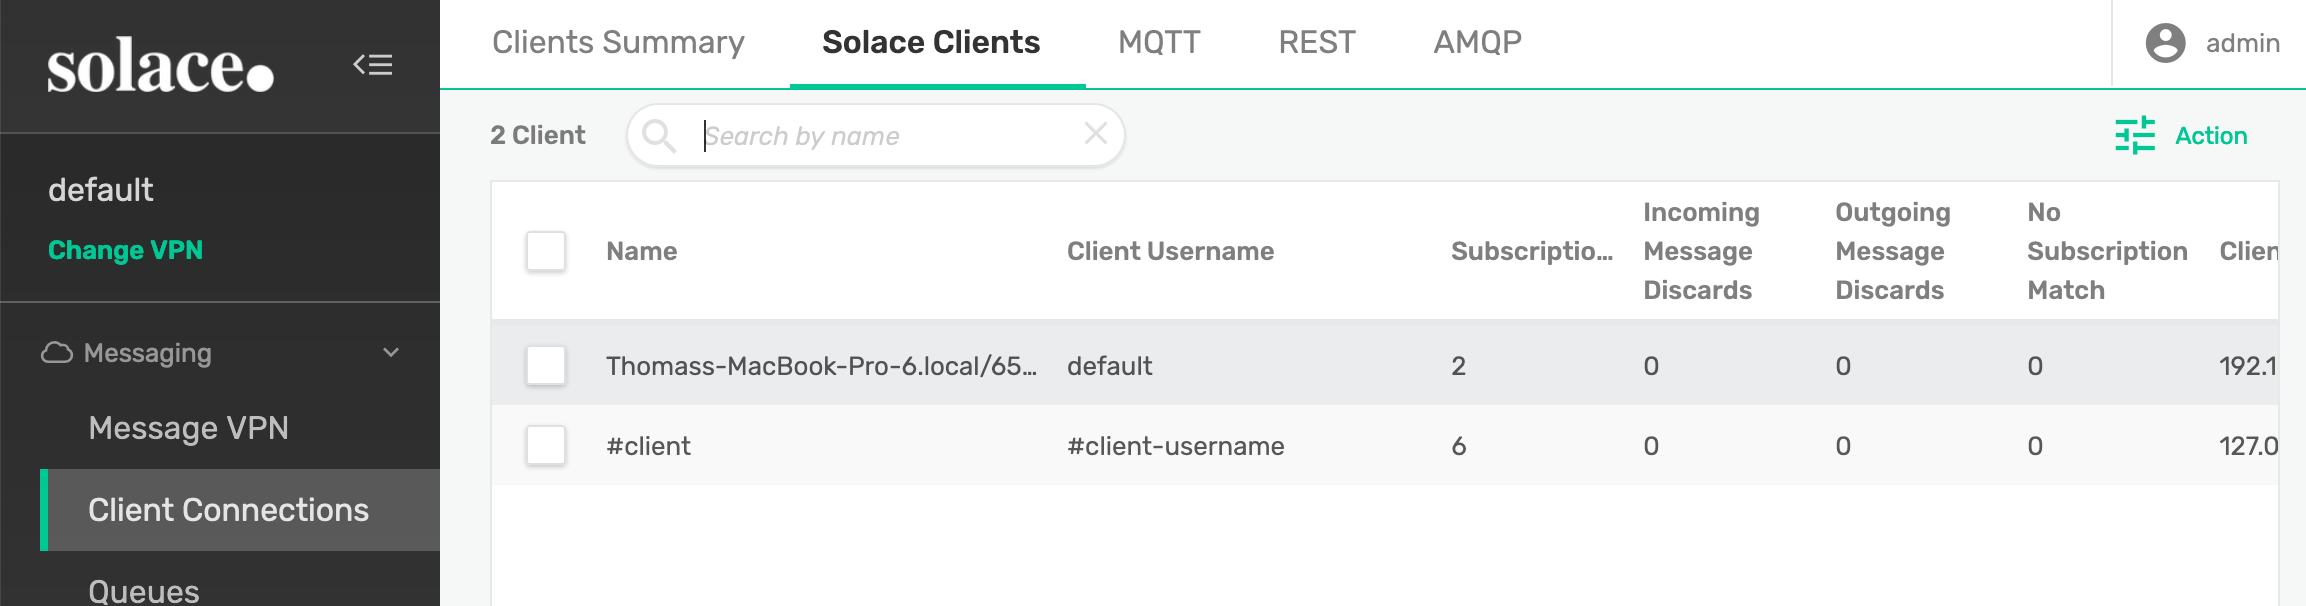
Task: Open Message VPN in sidebar
Action: 188,428
